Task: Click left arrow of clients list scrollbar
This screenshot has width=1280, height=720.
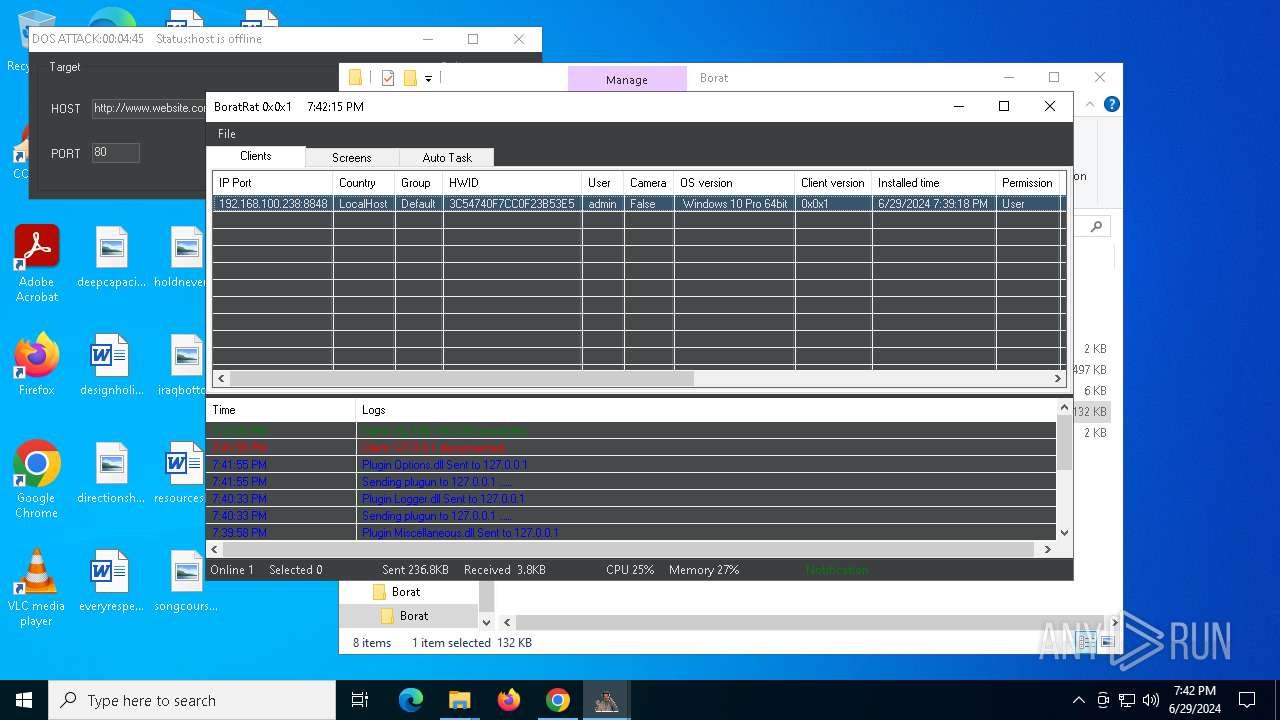Action: pos(221,379)
